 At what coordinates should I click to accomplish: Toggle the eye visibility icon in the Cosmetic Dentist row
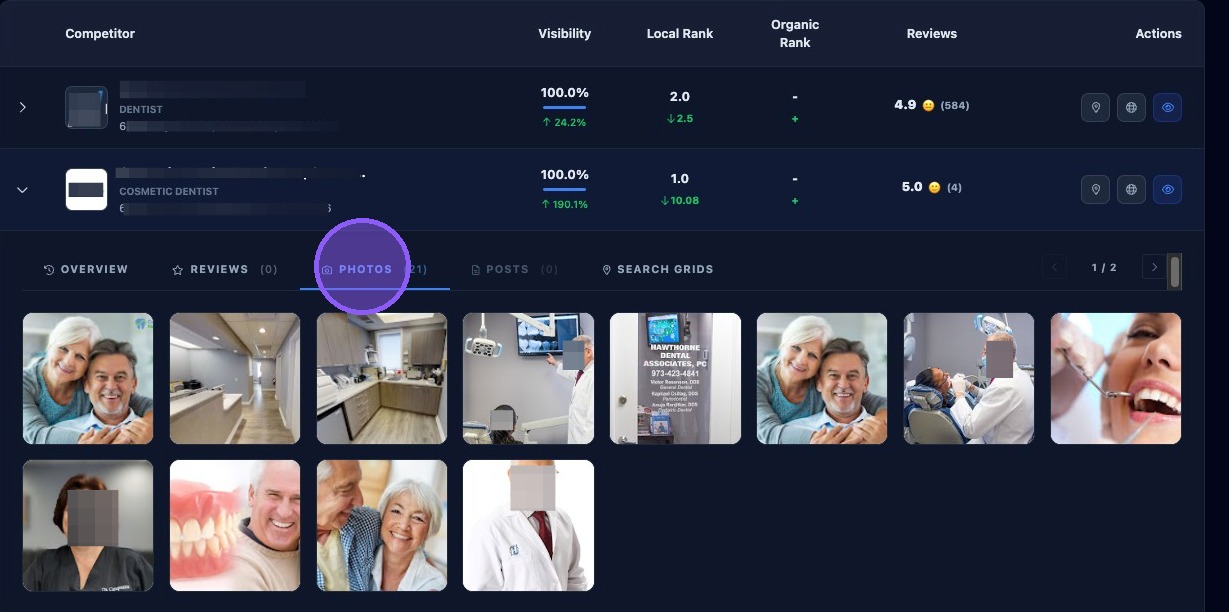point(1167,189)
